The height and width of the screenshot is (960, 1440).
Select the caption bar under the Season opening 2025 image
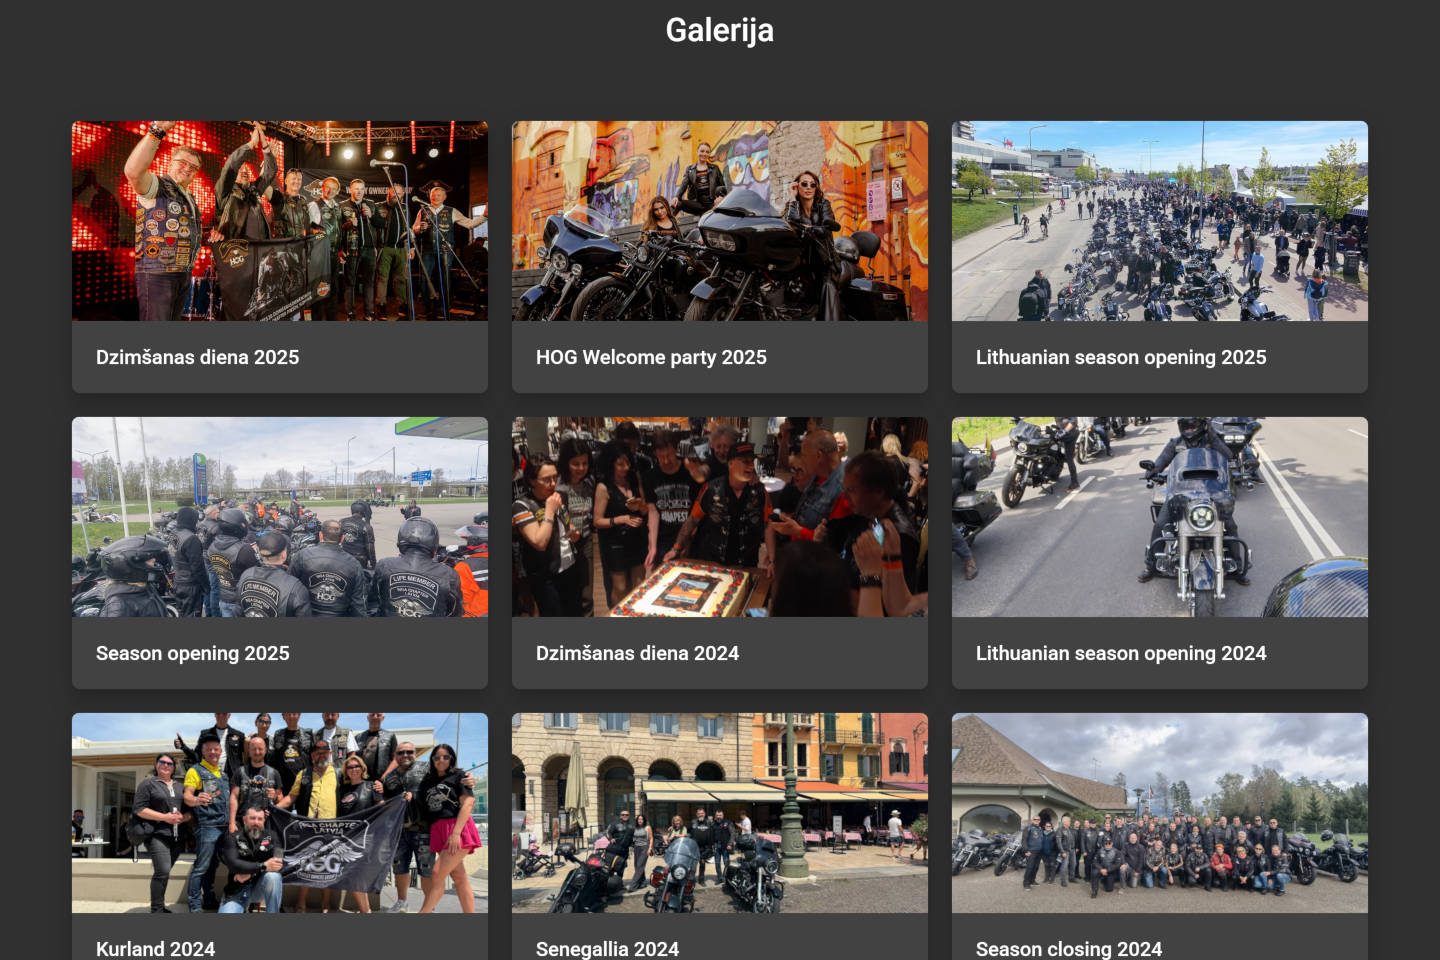tap(280, 653)
